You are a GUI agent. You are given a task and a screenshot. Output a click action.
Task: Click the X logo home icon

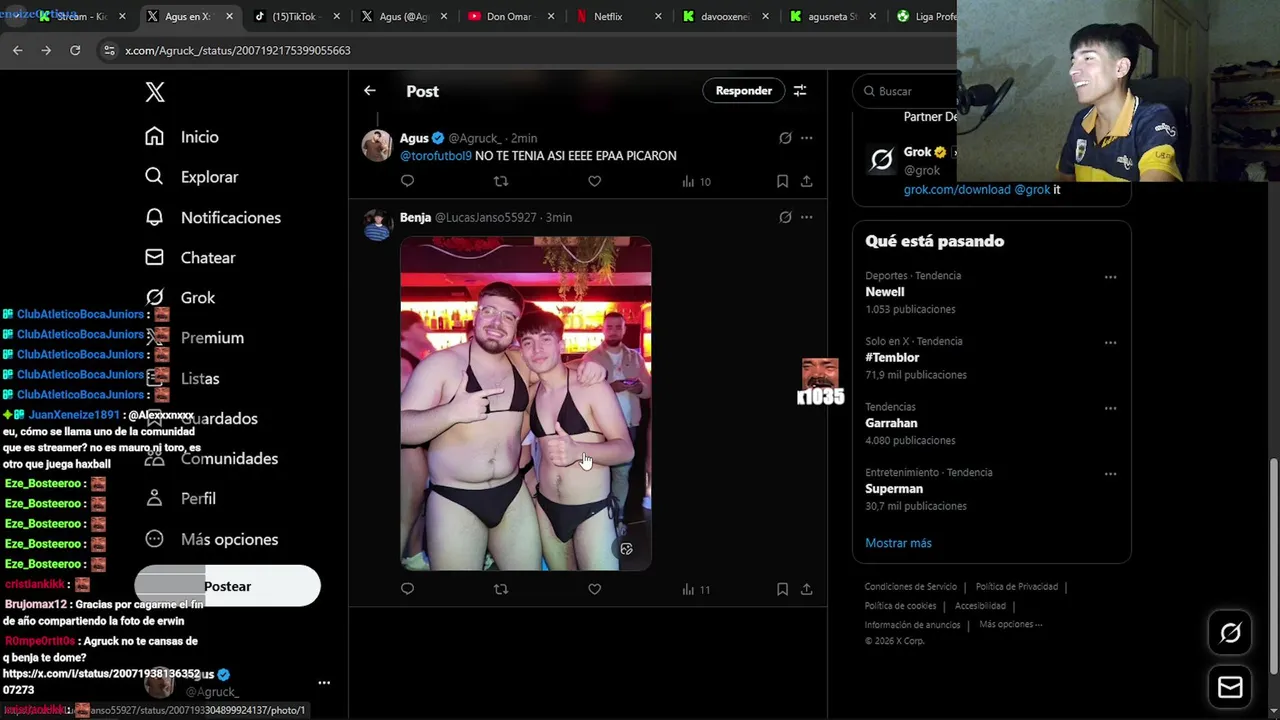pyautogui.click(x=155, y=92)
